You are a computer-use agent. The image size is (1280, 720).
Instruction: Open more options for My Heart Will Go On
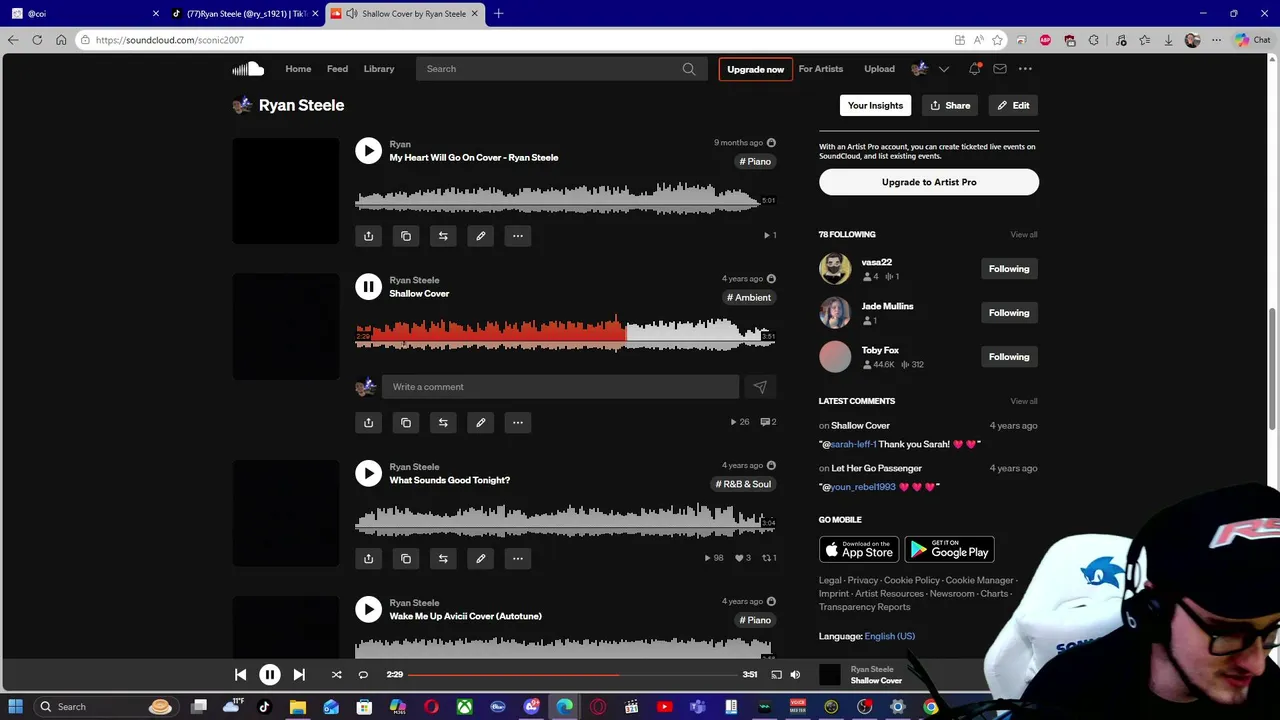click(518, 236)
